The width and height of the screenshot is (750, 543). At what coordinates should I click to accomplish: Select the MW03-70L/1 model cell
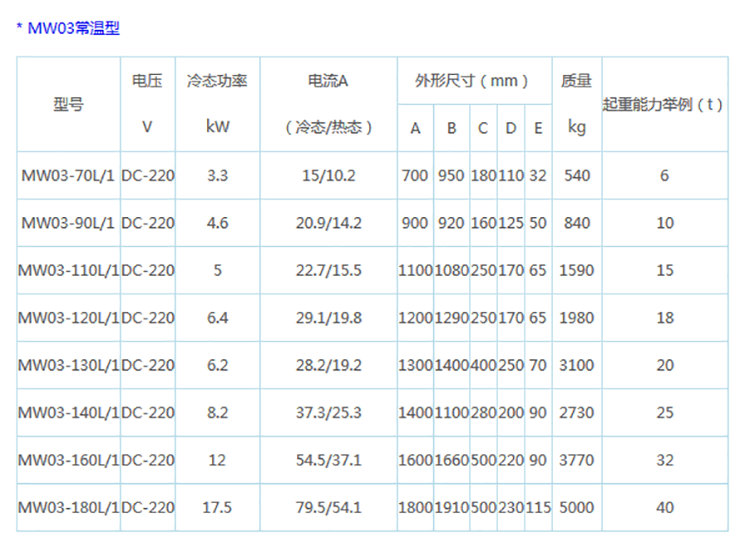[x=68, y=176]
